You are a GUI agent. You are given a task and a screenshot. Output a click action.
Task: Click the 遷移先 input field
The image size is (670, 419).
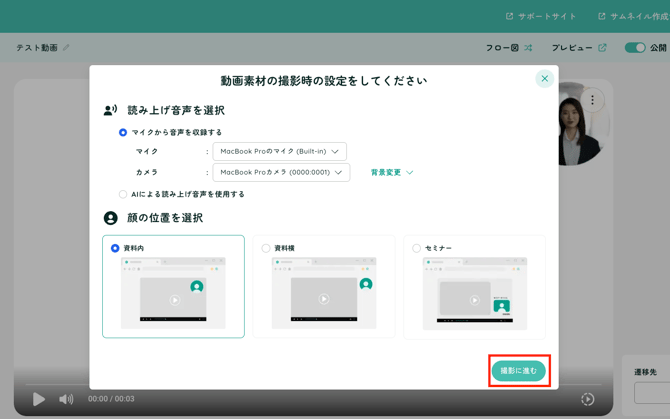(652, 393)
